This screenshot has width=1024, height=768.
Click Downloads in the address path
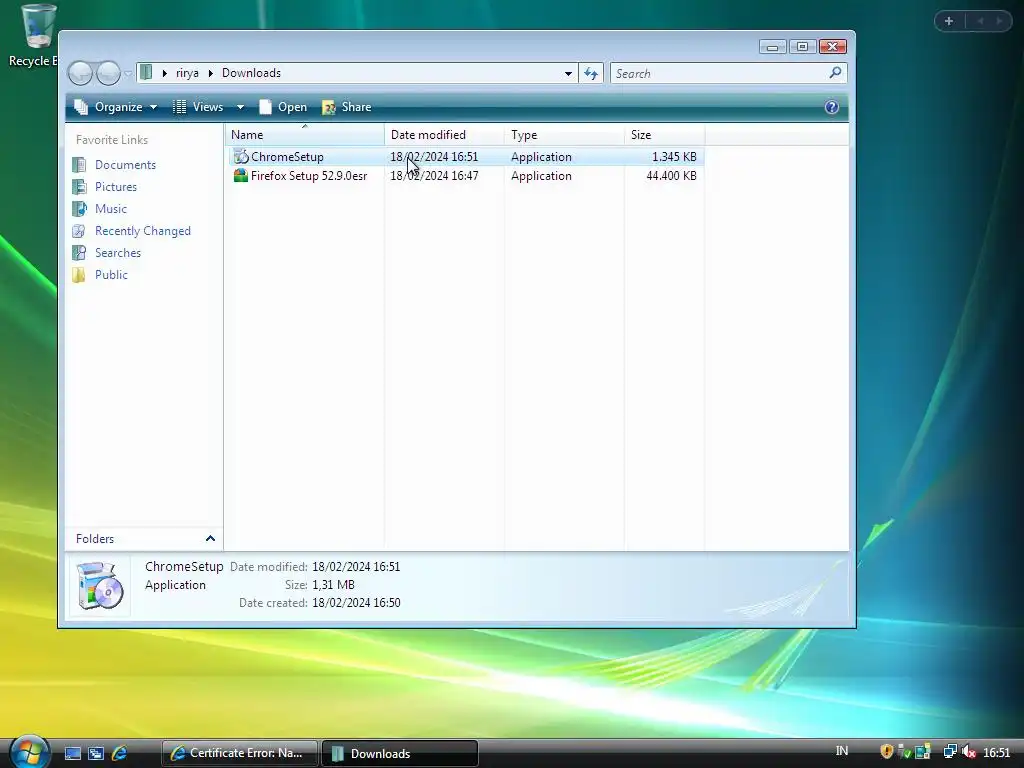251,73
